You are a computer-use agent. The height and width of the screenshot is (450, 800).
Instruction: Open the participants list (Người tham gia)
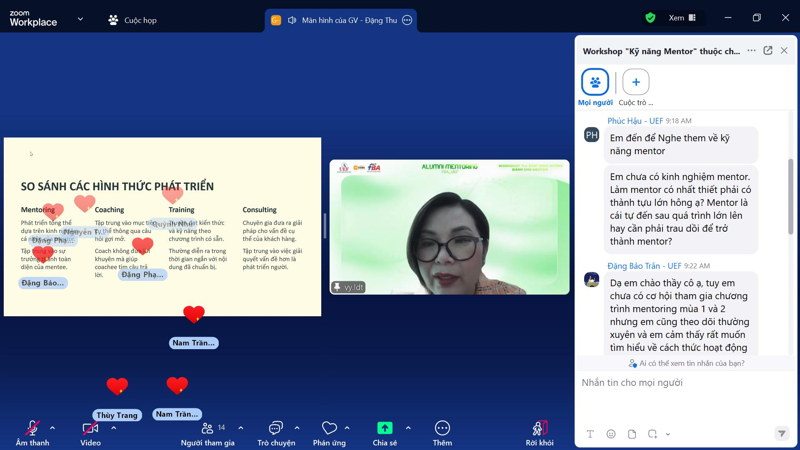click(207, 428)
